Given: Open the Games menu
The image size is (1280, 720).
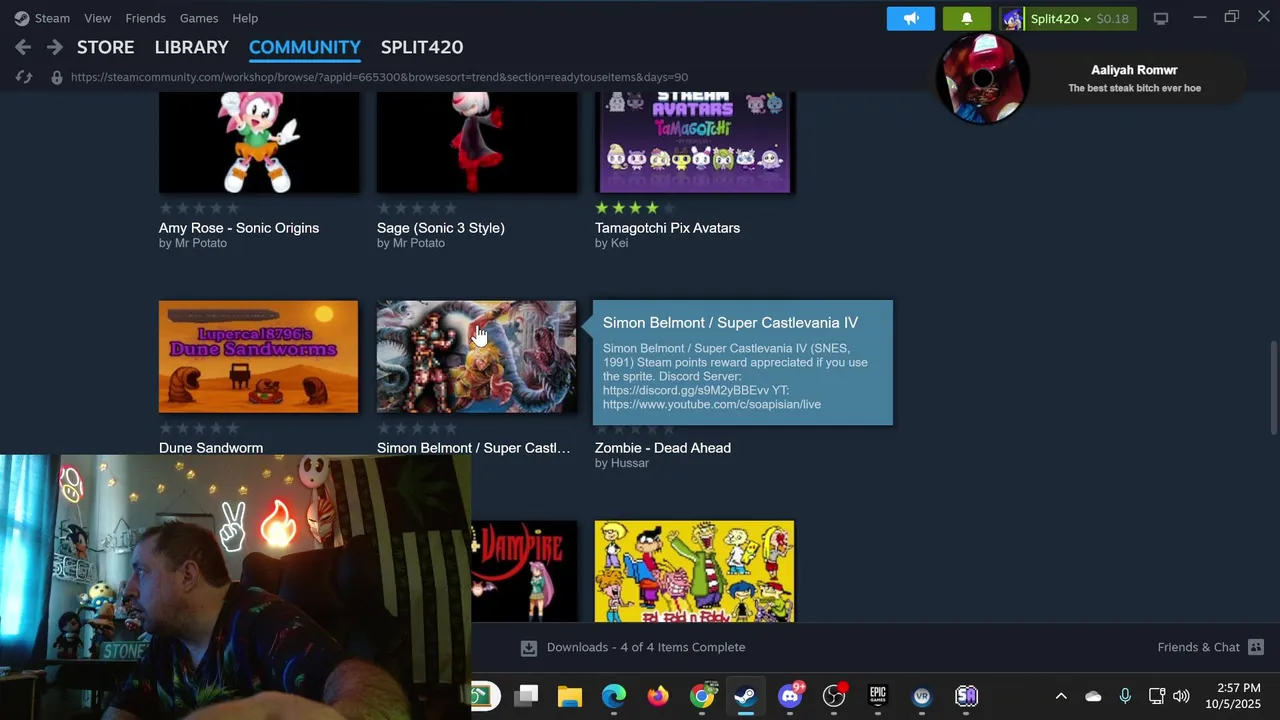Looking at the screenshot, I should (x=199, y=18).
